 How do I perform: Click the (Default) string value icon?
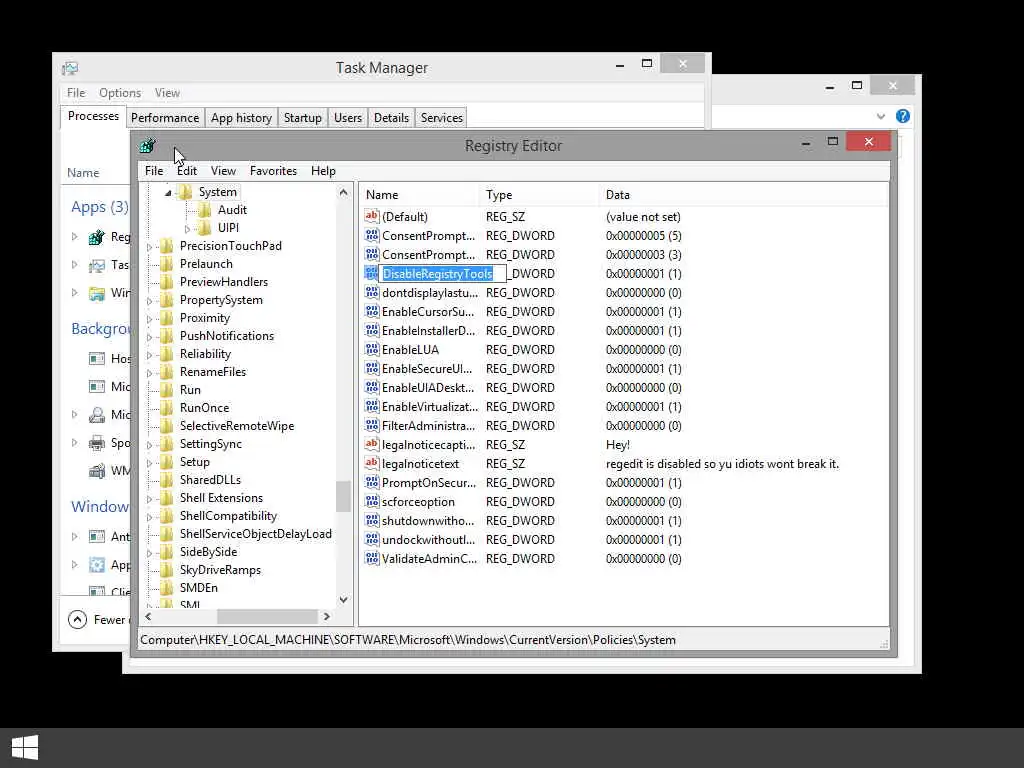(x=372, y=216)
